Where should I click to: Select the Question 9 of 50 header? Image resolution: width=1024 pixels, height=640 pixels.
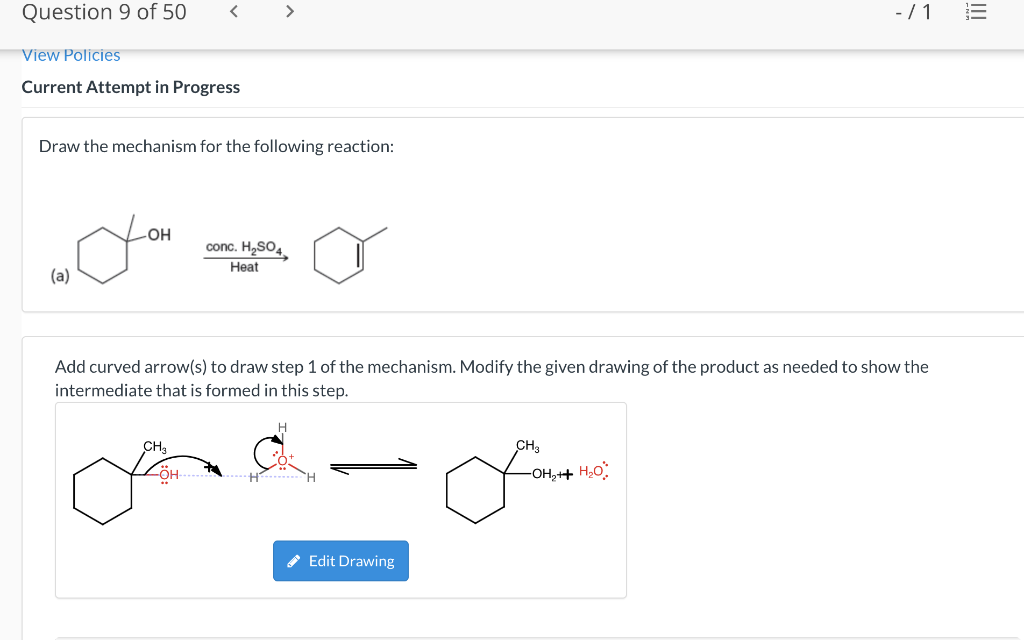click(103, 12)
